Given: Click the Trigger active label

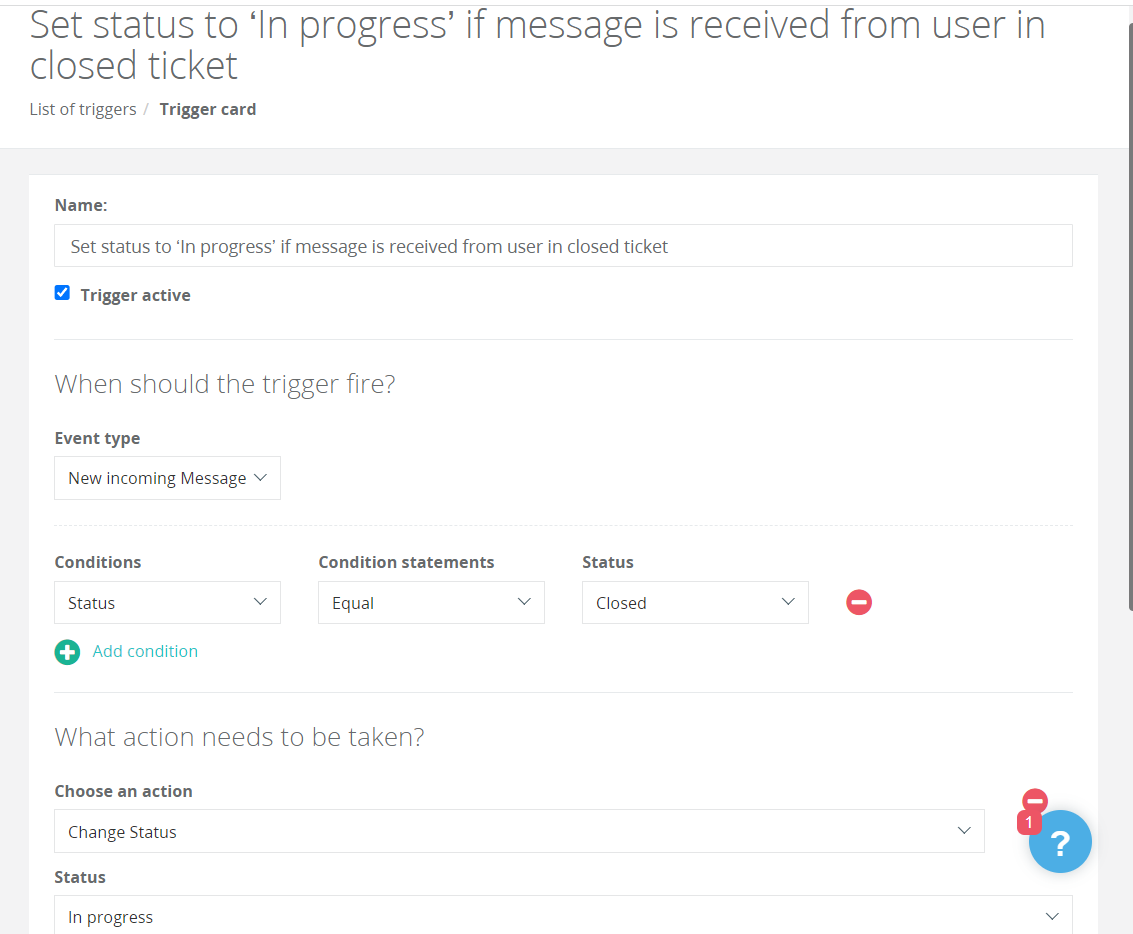Looking at the screenshot, I should pyautogui.click(x=135, y=295).
